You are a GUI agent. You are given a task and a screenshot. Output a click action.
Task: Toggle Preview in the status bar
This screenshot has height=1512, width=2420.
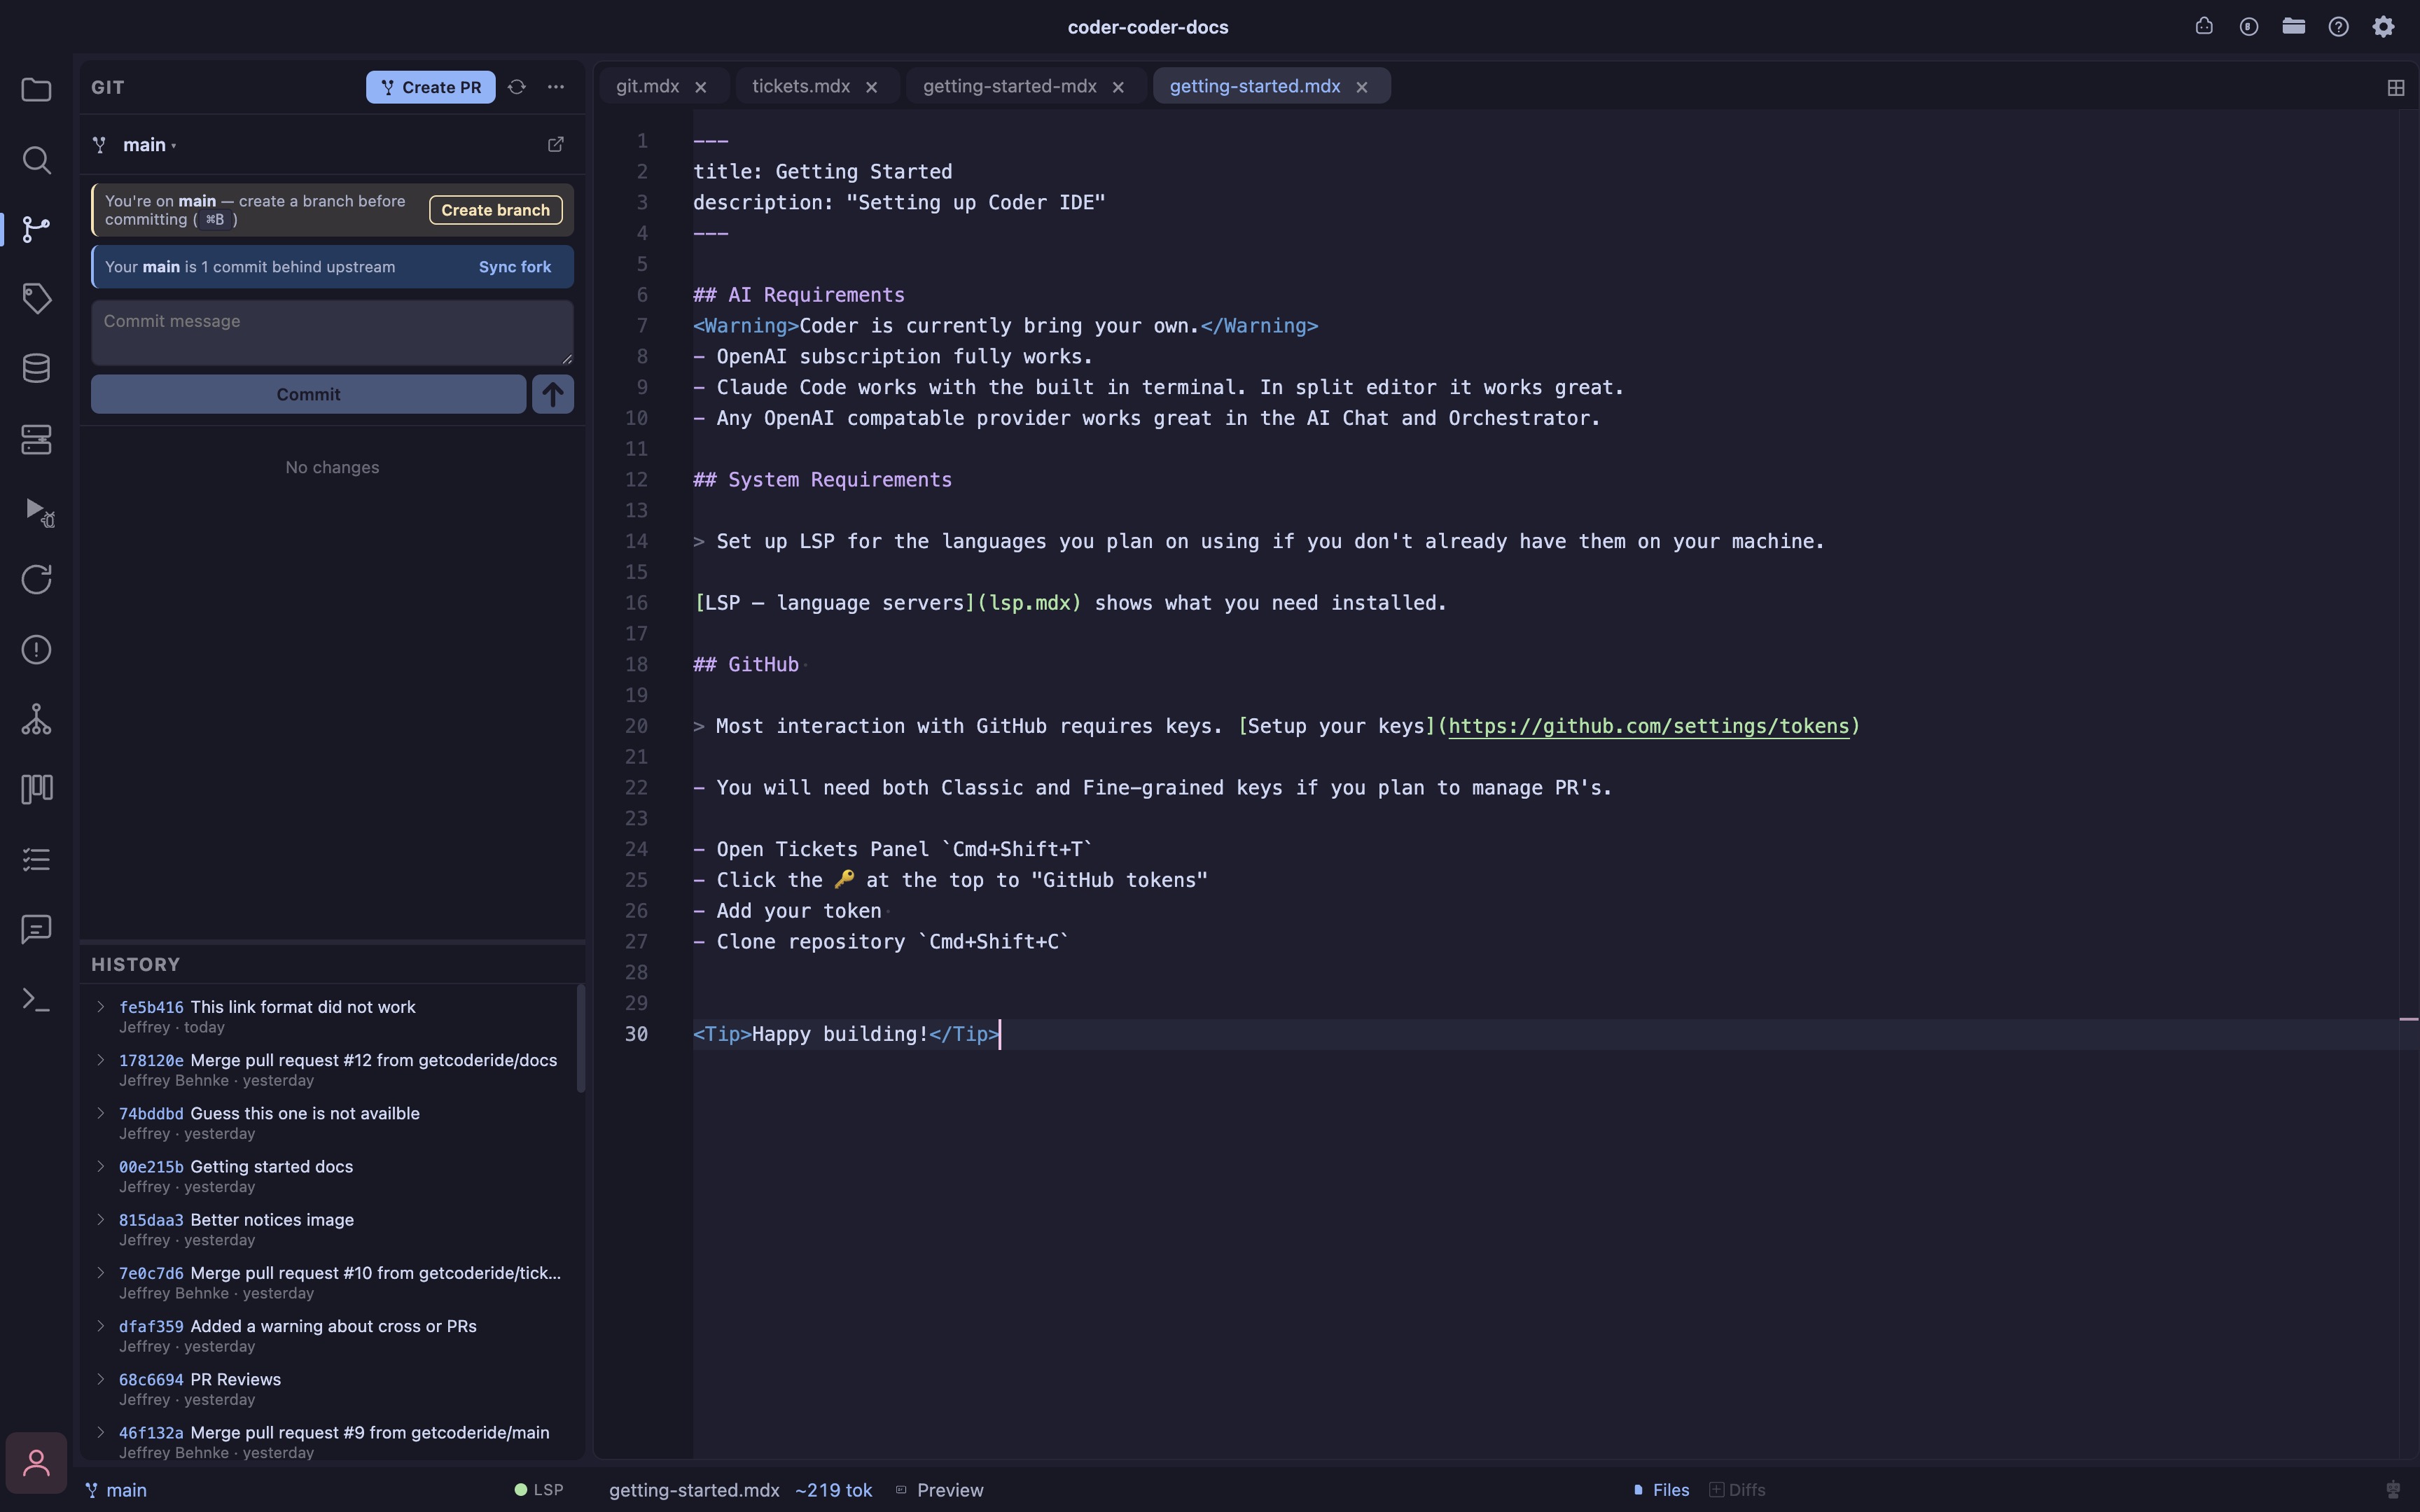(939, 1490)
